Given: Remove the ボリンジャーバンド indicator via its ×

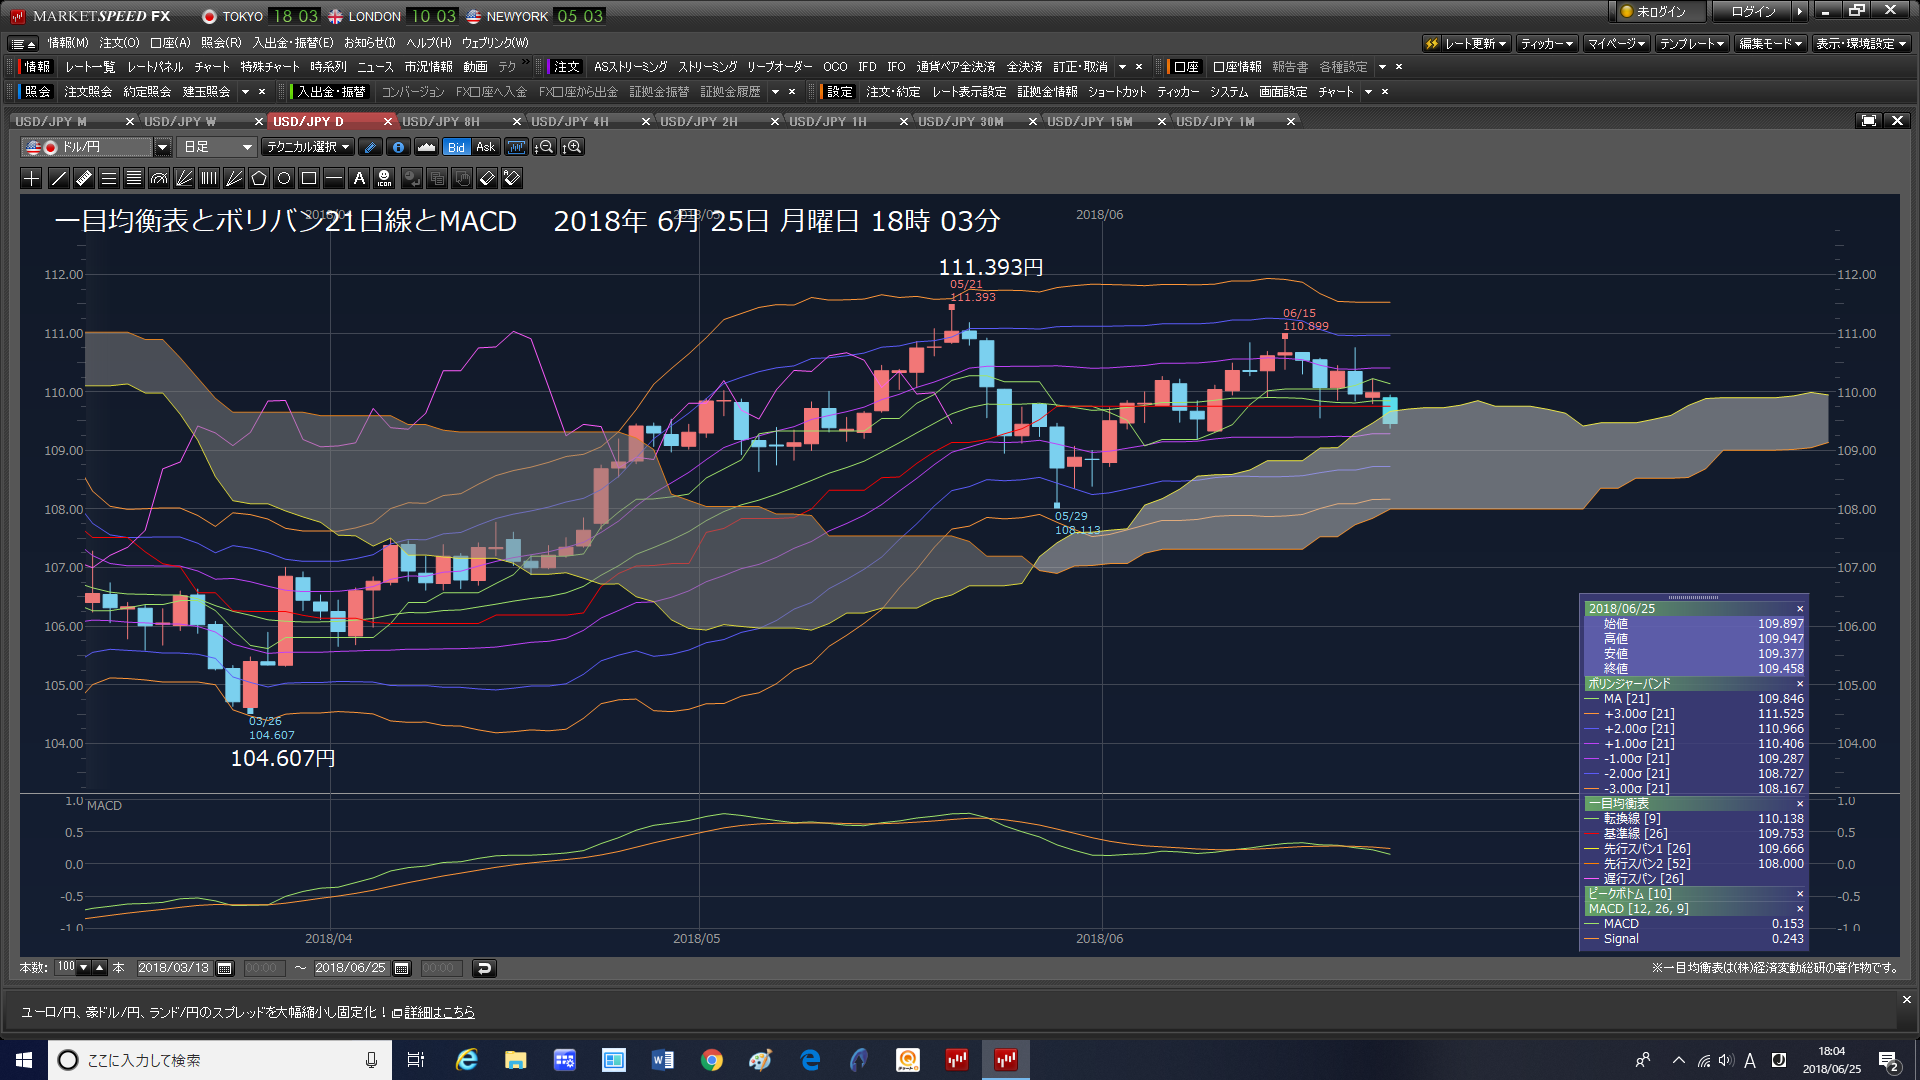Looking at the screenshot, I should pos(1800,684).
